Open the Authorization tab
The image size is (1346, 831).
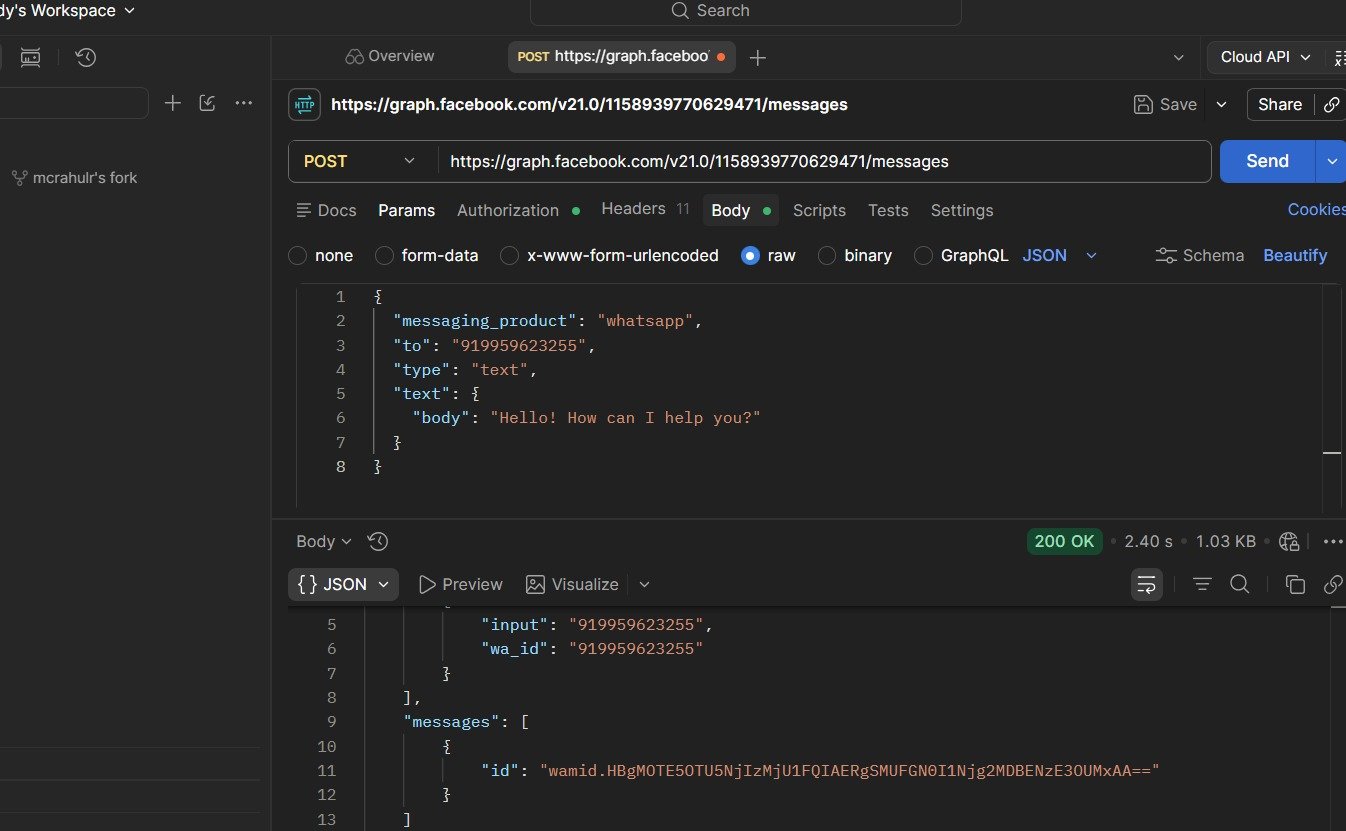point(518,210)
